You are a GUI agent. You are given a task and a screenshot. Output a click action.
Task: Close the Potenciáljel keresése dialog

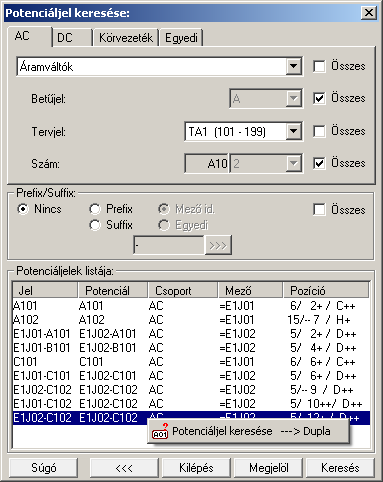pos(369,13)
